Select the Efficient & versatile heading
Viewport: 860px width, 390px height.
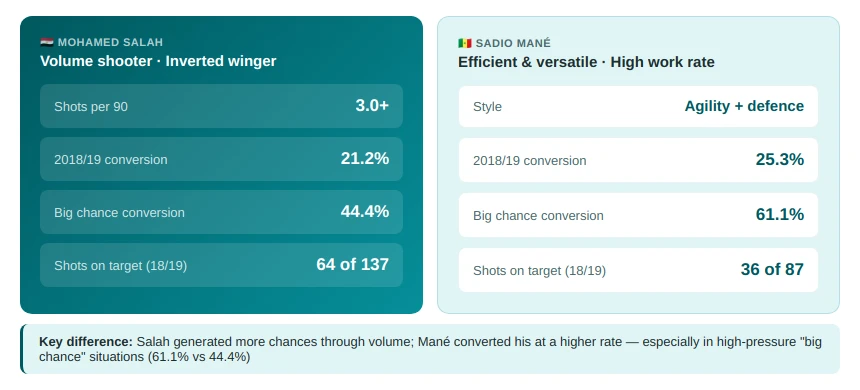pyautogui.click(x=586, y=62)
